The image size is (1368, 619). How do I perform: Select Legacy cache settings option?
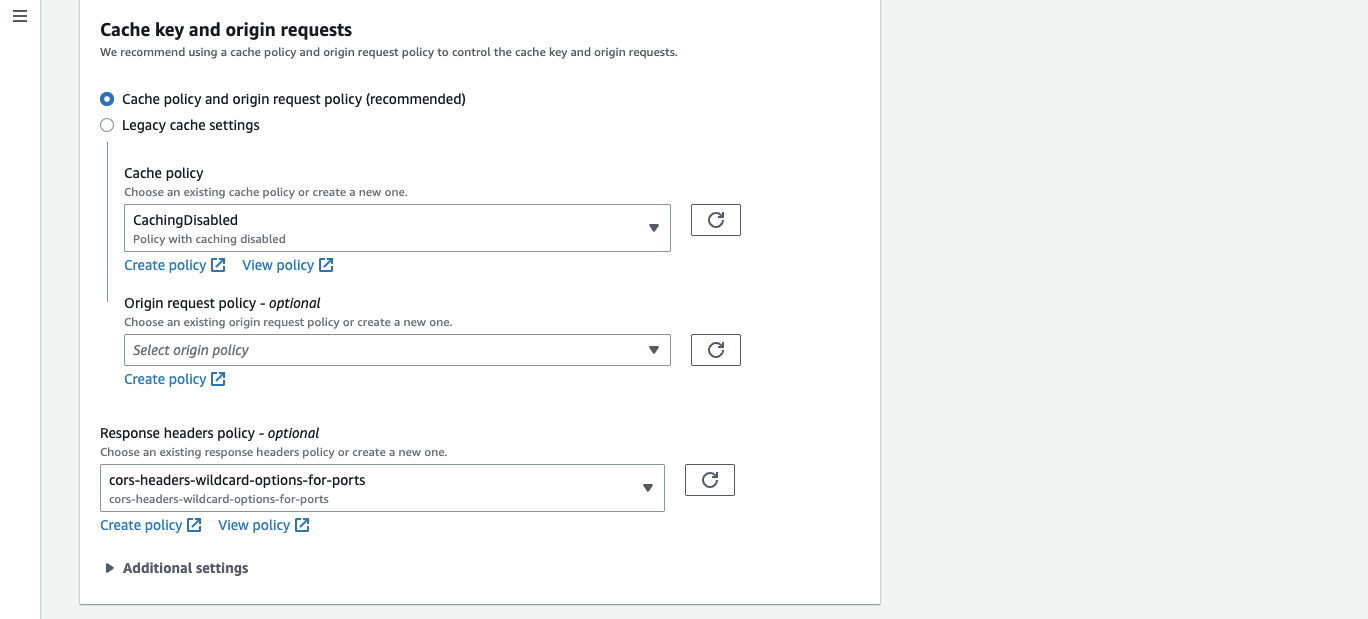(x=107, y=125)
